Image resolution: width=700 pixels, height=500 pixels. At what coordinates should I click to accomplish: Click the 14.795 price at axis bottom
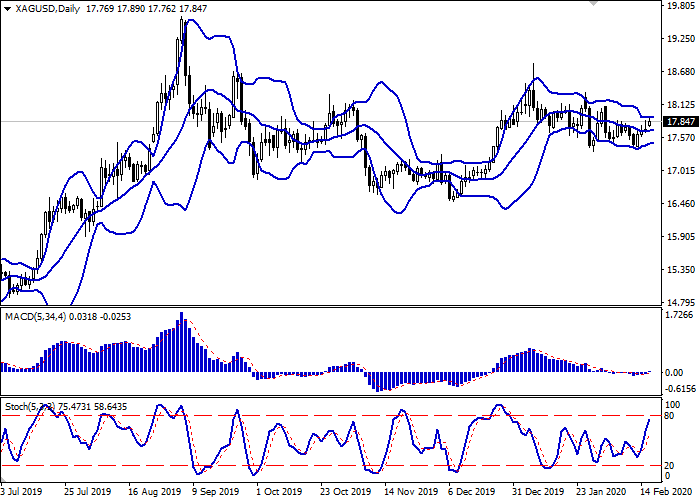point(678,303)
